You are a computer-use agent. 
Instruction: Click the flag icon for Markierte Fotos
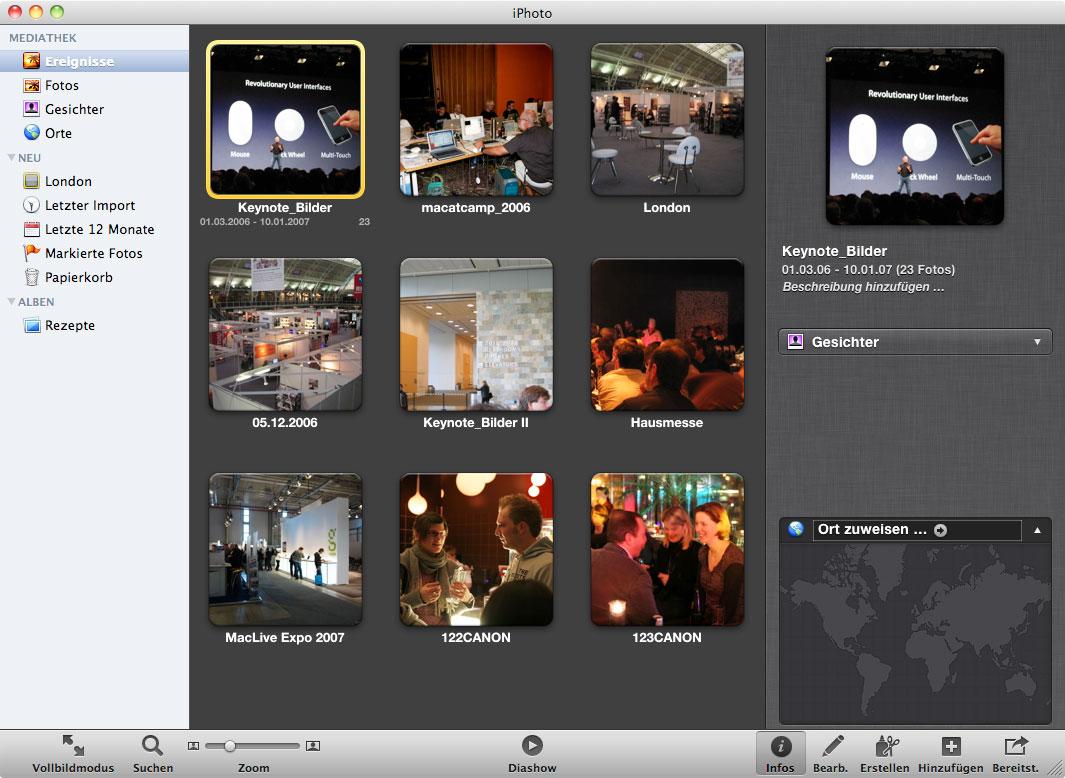(31, 253)
